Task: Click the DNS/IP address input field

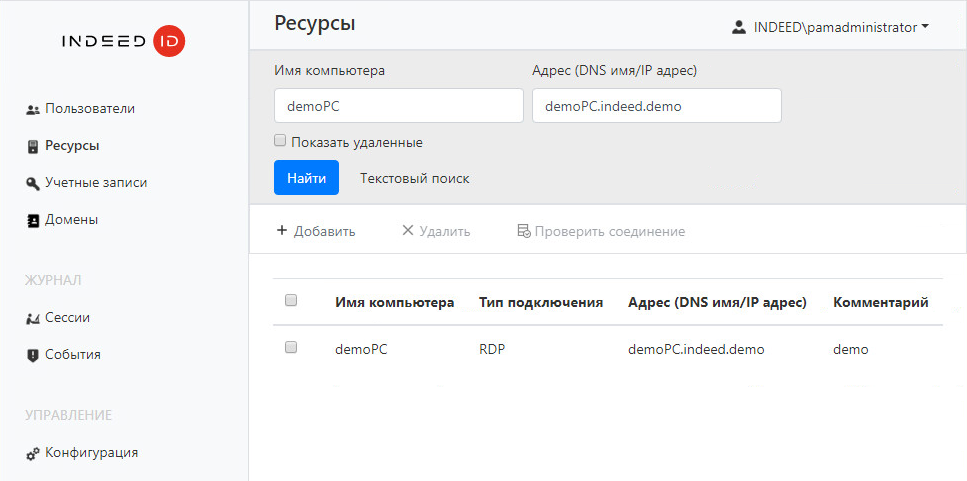Action: tap(656, 106)
